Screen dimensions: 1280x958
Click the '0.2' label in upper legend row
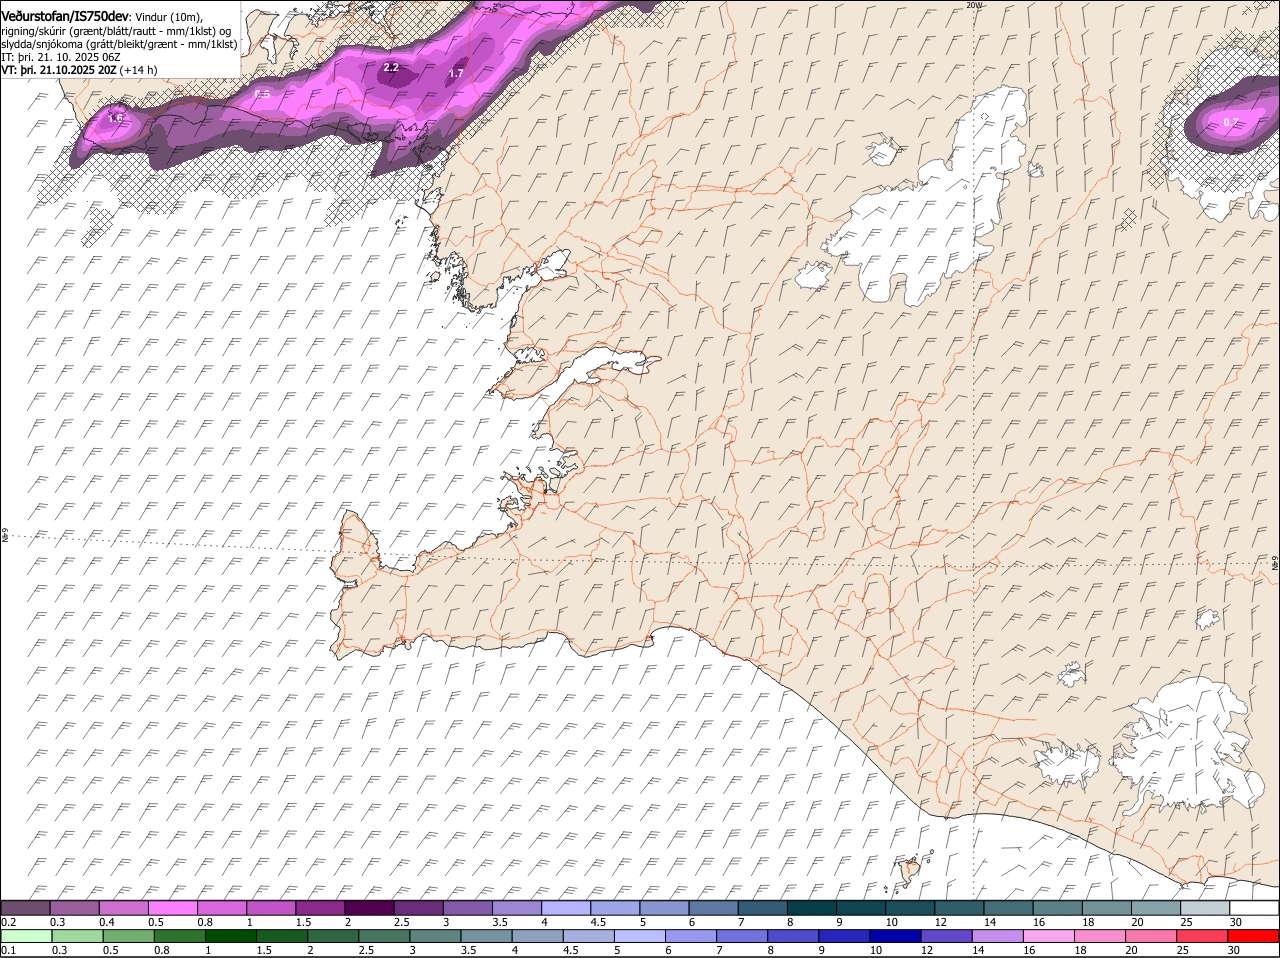coord(8,922)
